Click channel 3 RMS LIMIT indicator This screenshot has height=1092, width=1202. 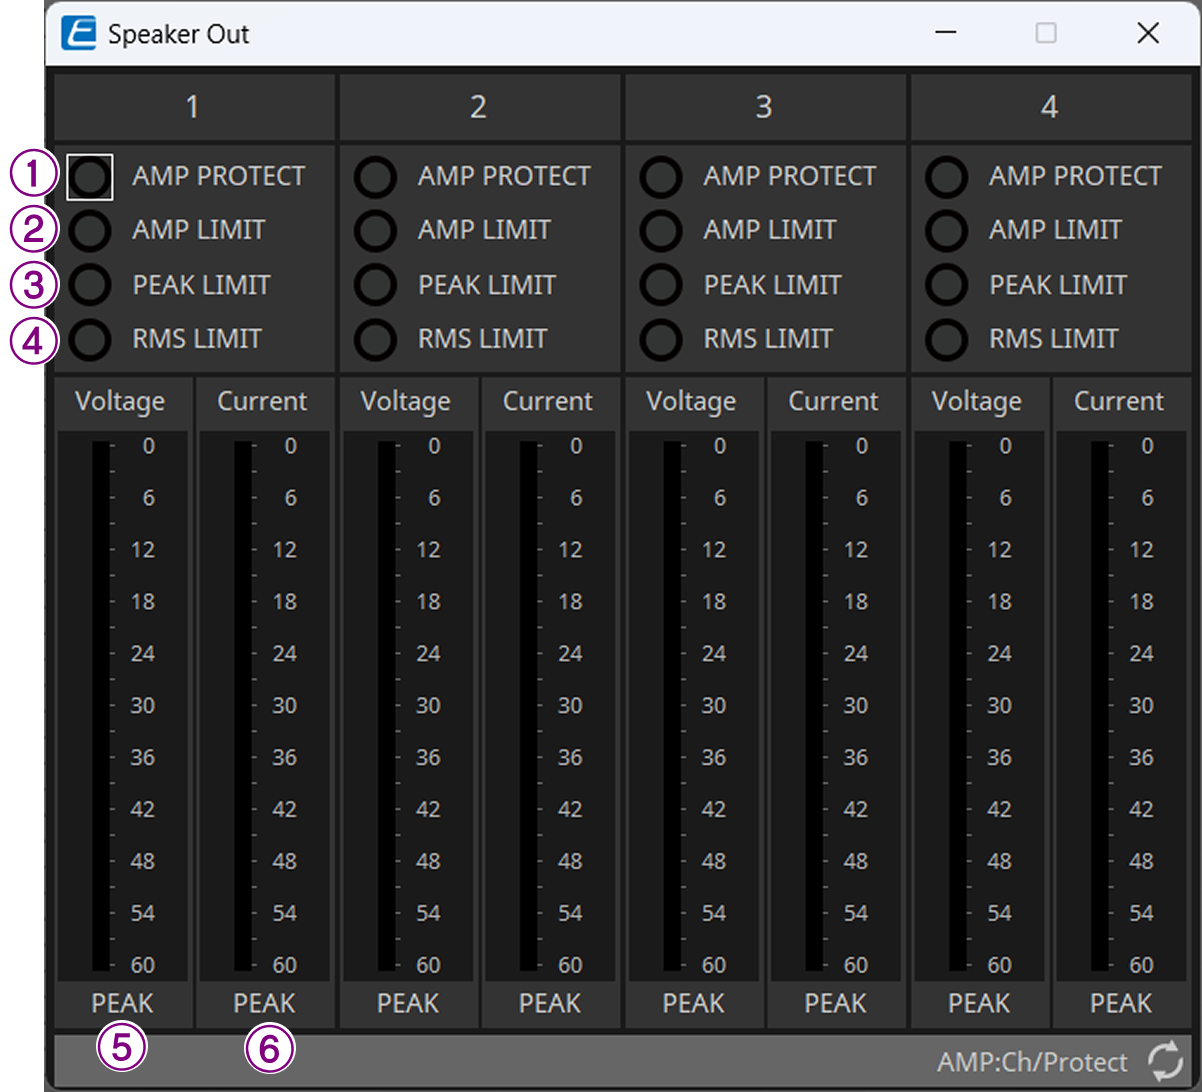pos(661,339)
